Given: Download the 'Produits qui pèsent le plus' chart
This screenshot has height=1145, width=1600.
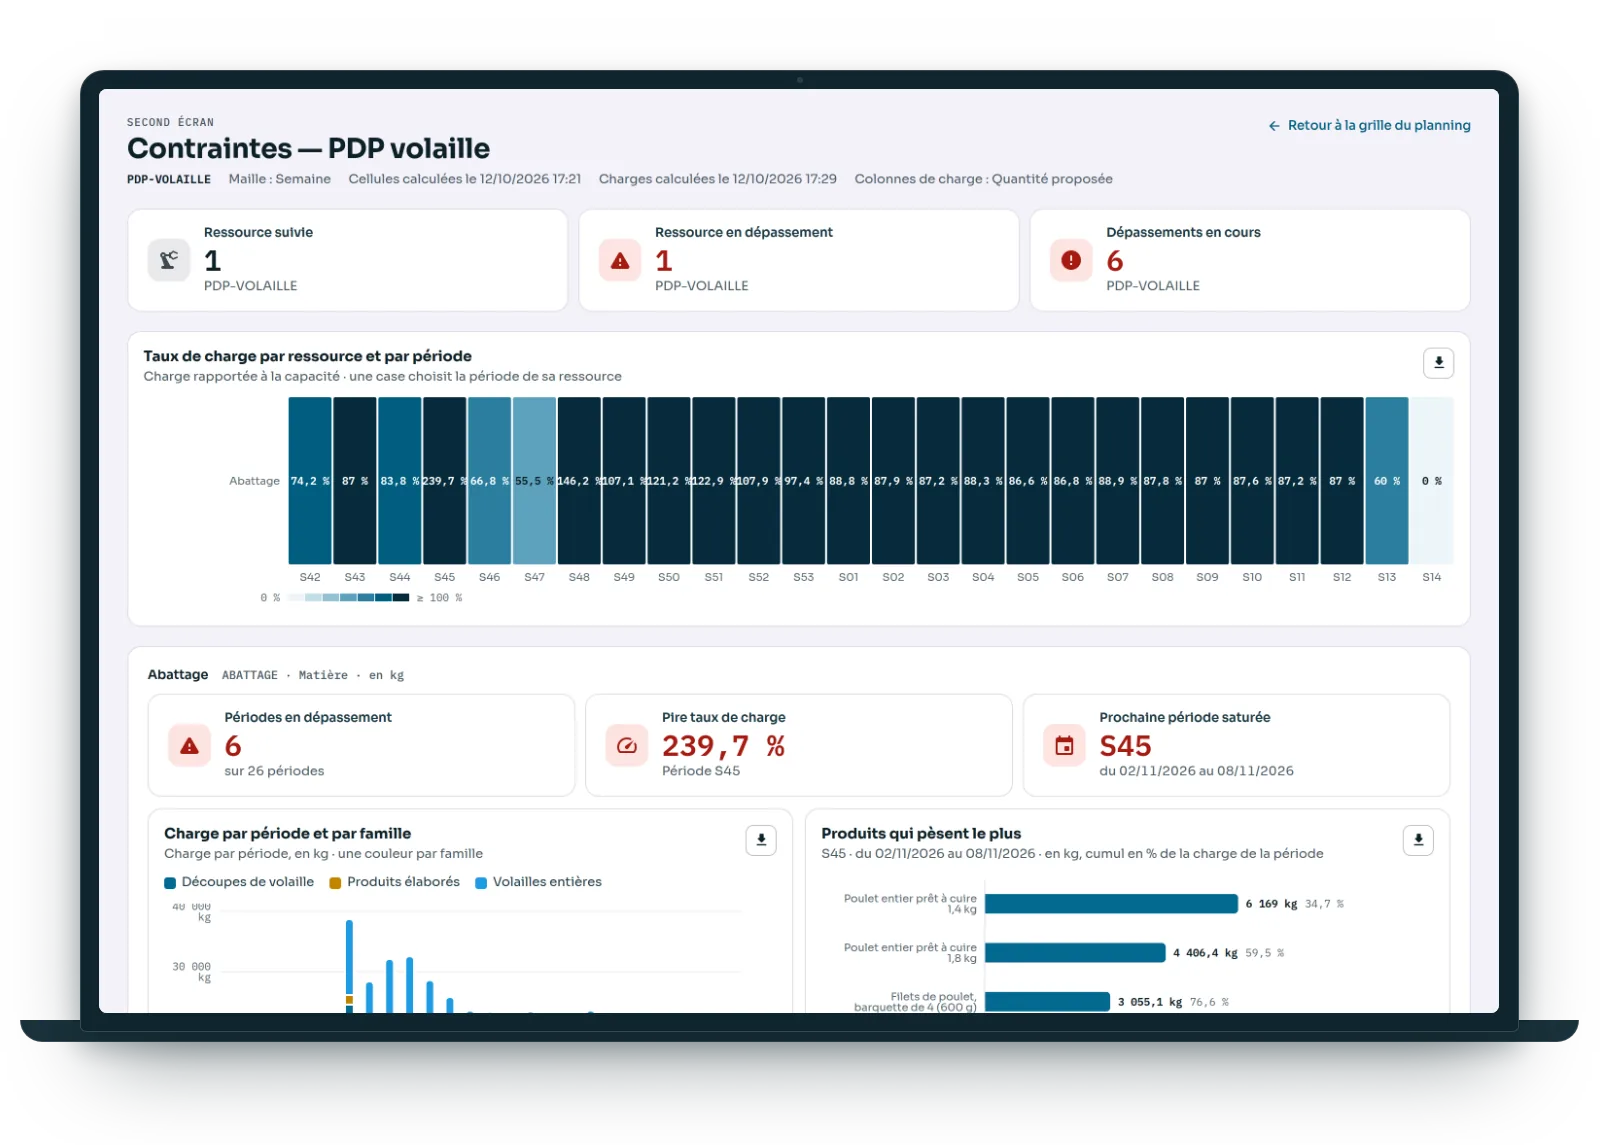Looking at the screenshot, I should (x=1418, y=840).
